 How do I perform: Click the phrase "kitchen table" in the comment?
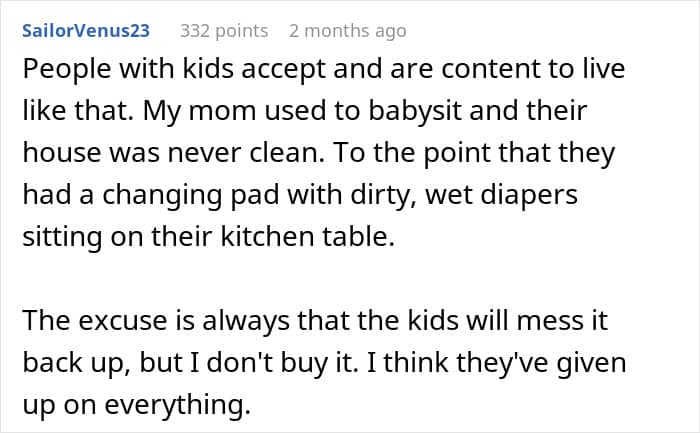[x=308, y=237]
